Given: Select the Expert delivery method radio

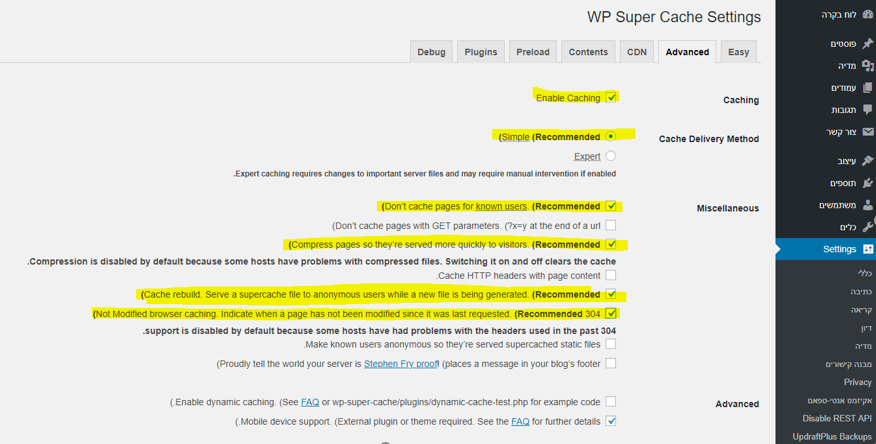Looking at the screenshot, I should (611, 156).
